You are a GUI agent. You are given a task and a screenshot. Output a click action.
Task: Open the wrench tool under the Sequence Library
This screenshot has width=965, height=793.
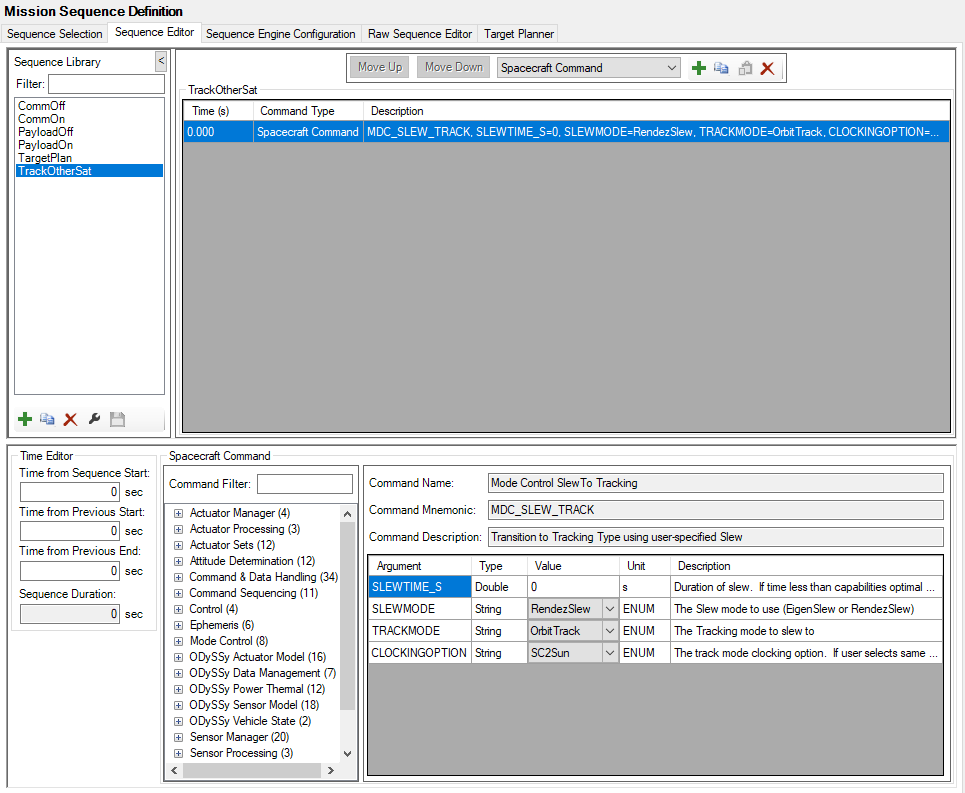[93, 419]
